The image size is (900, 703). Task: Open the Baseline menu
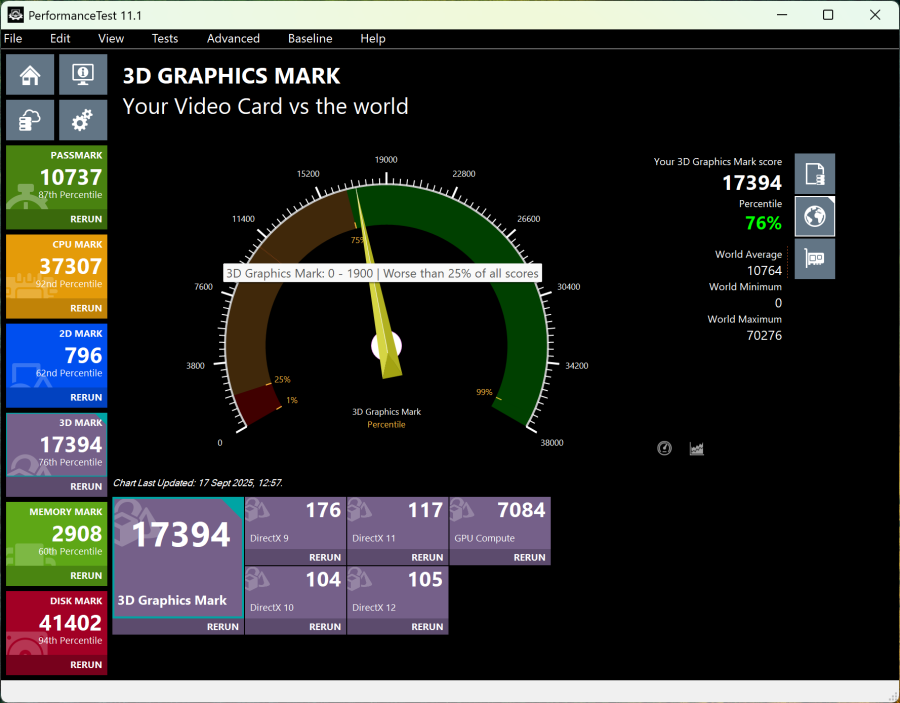click(310, 38)
